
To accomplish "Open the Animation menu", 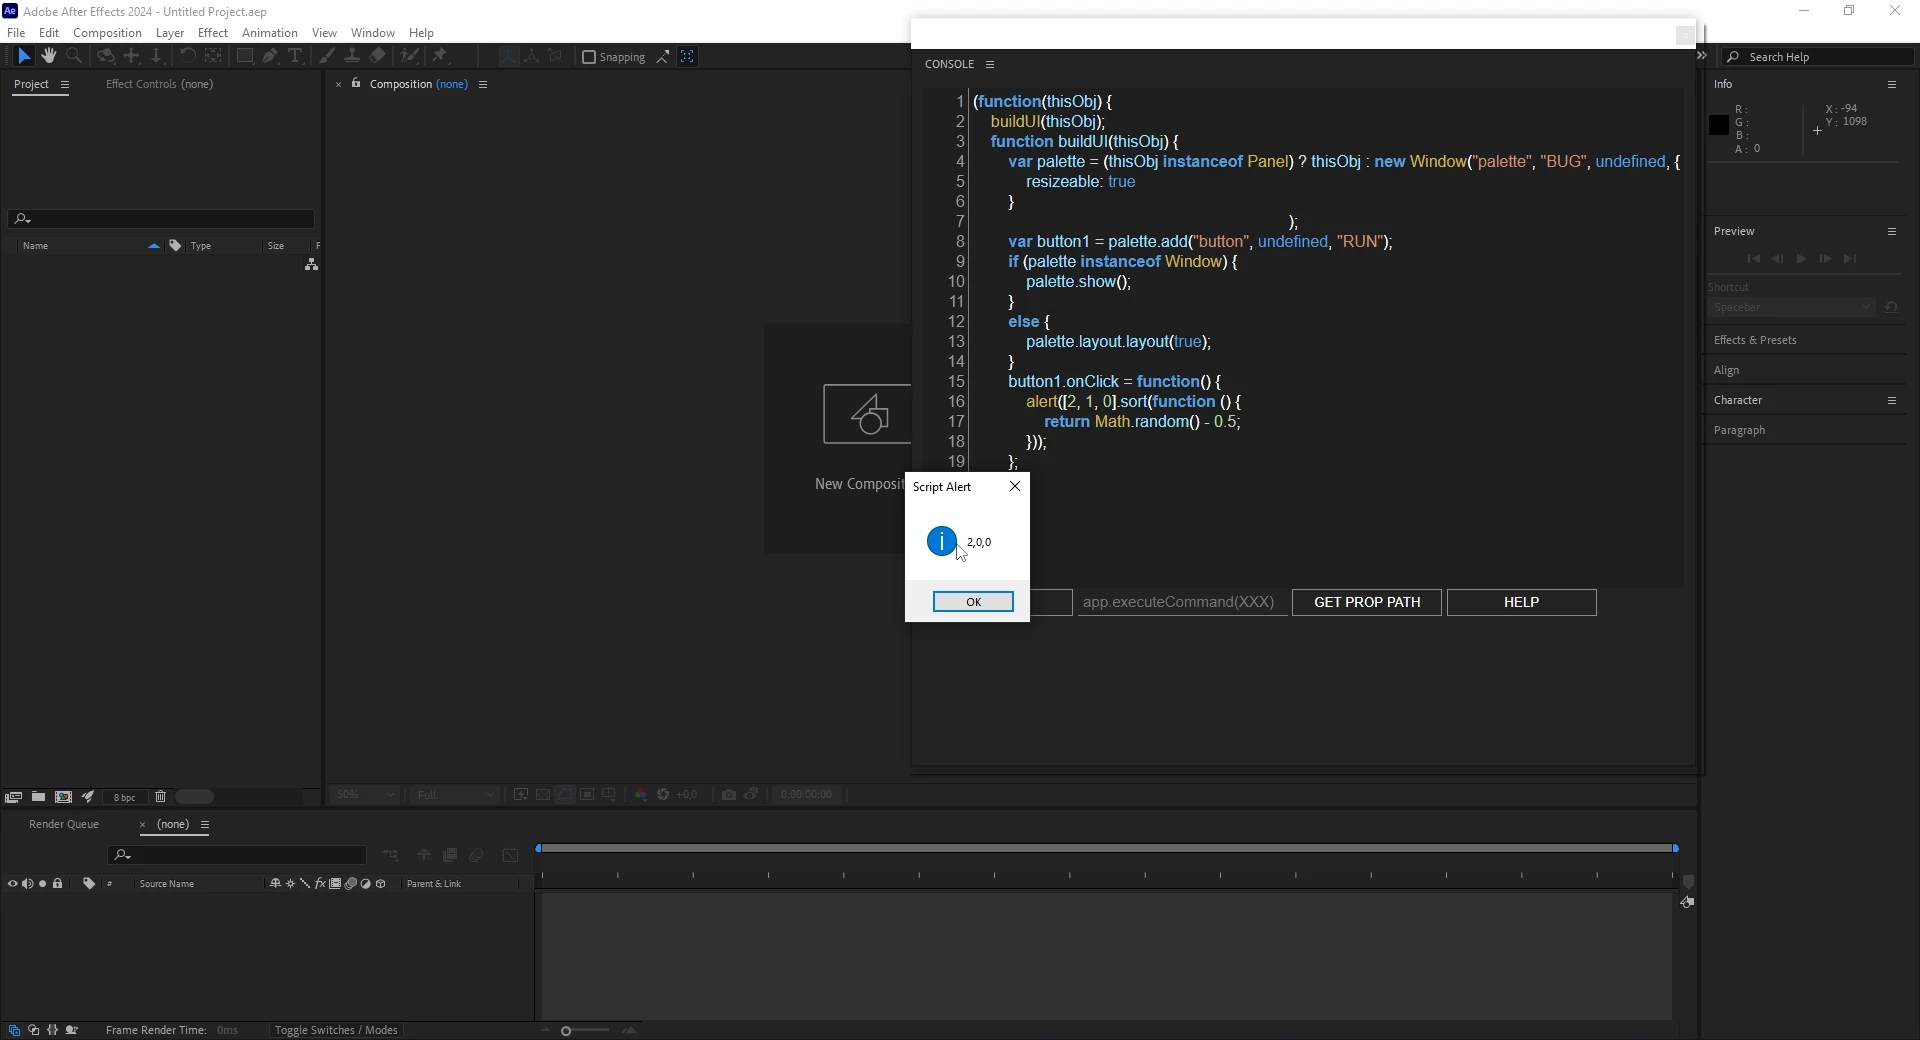I will [x=269, y=33].
